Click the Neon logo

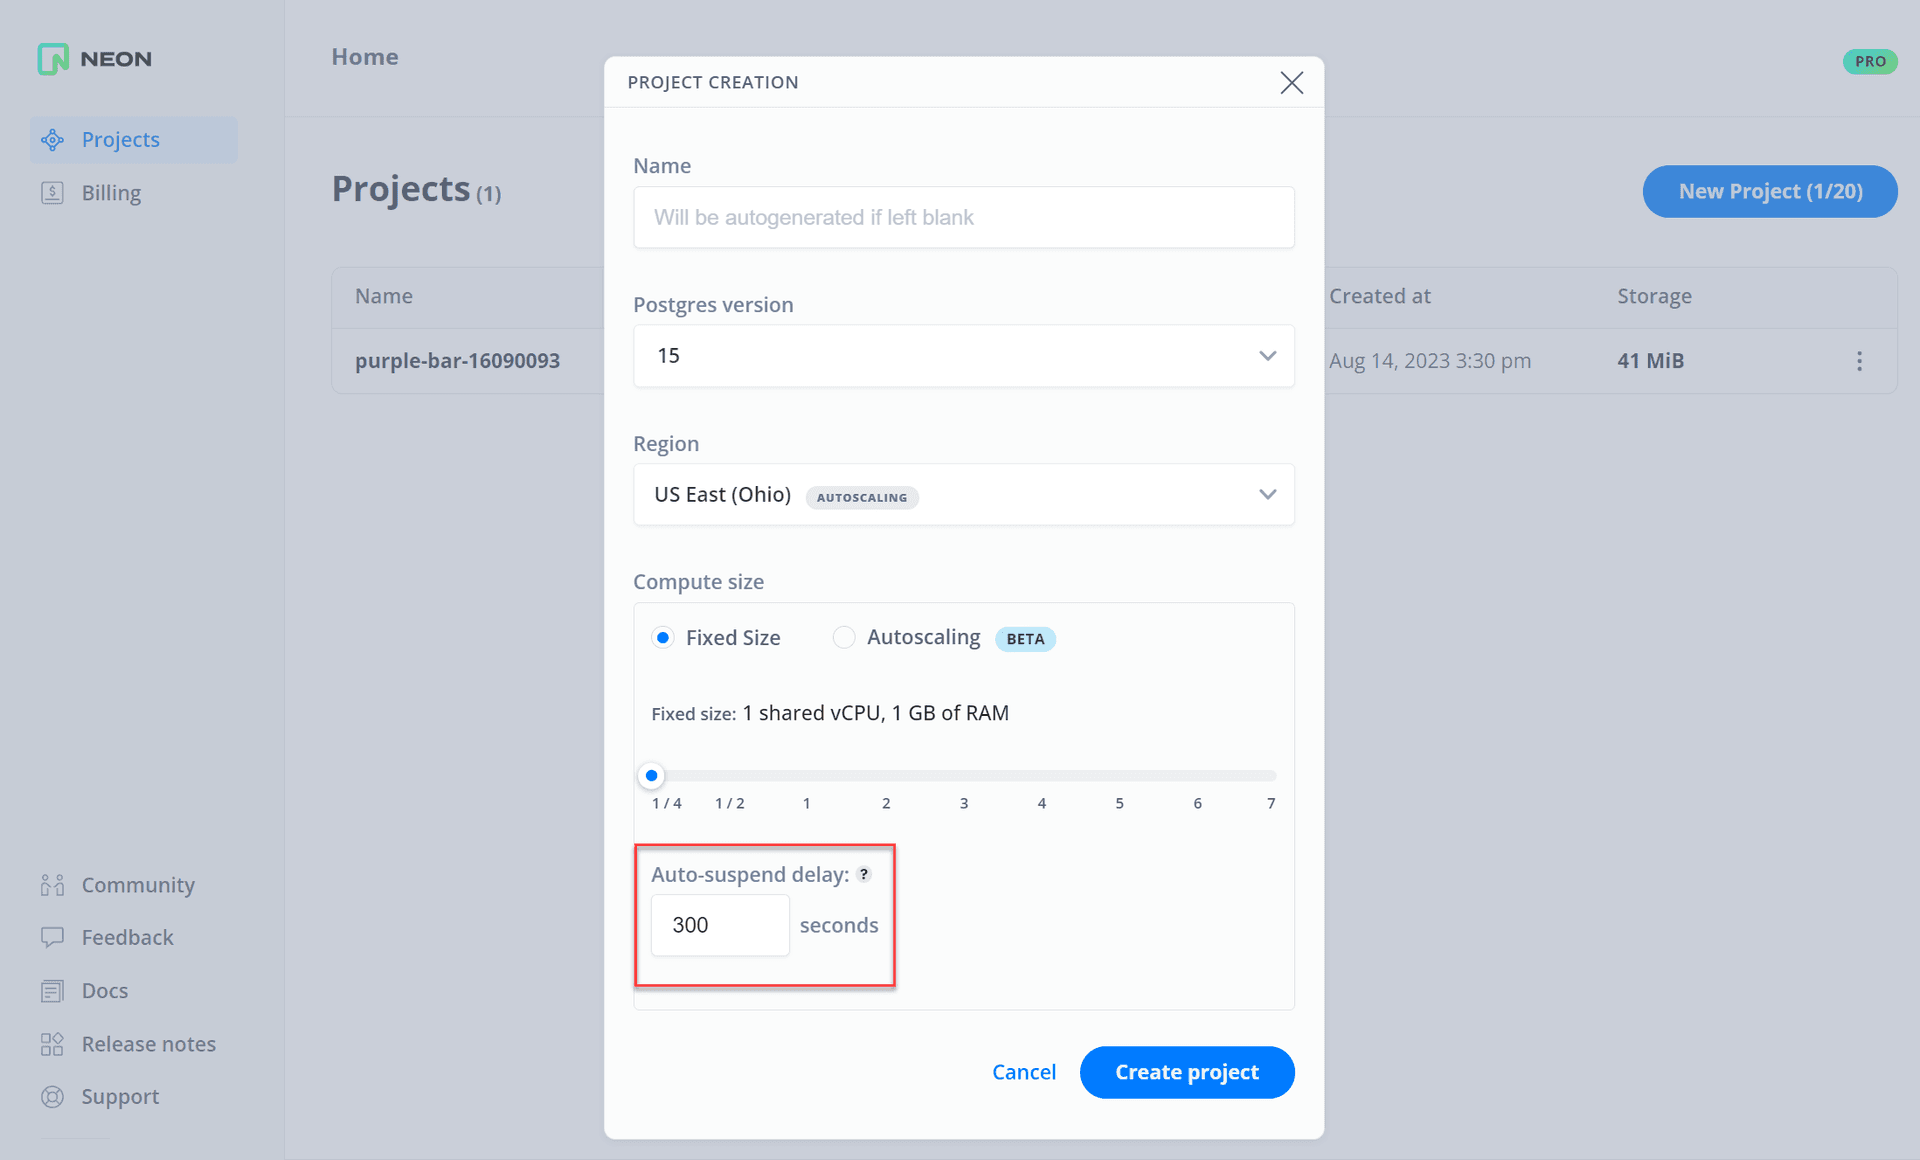(93, 59)
